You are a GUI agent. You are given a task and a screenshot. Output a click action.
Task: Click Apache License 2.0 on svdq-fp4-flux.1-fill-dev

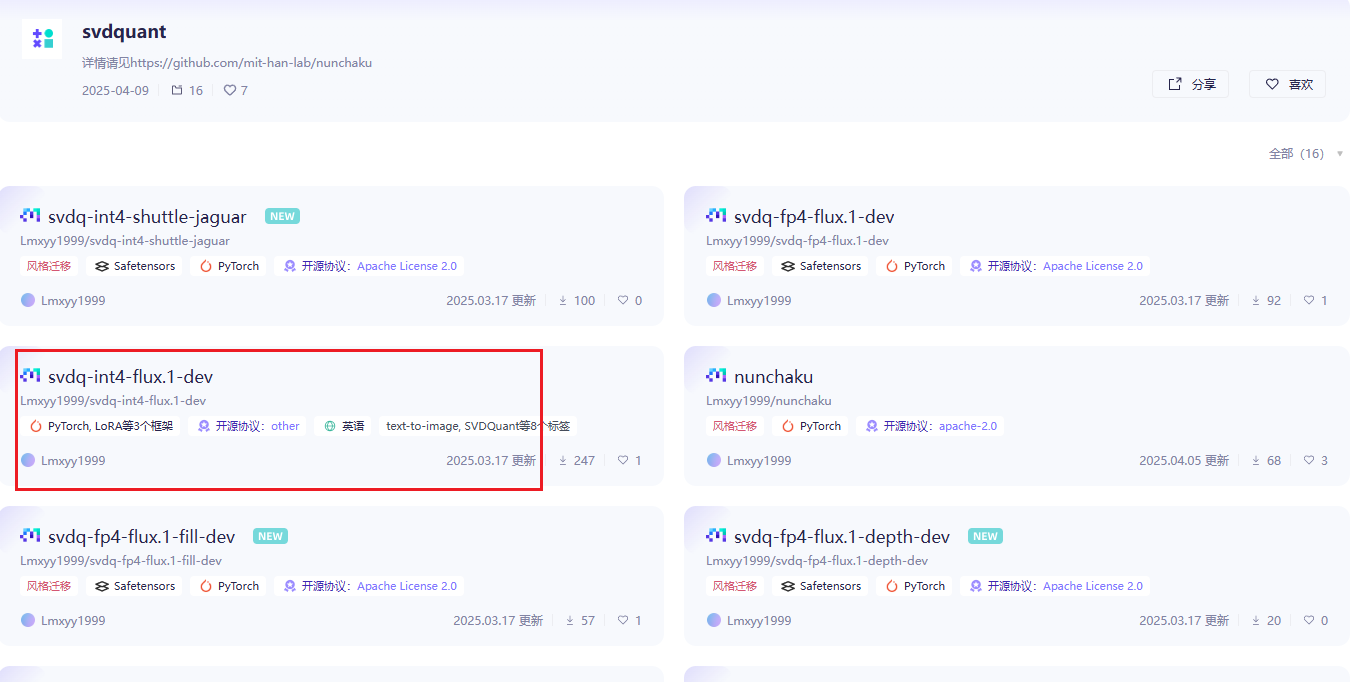[x=406, y=586]
